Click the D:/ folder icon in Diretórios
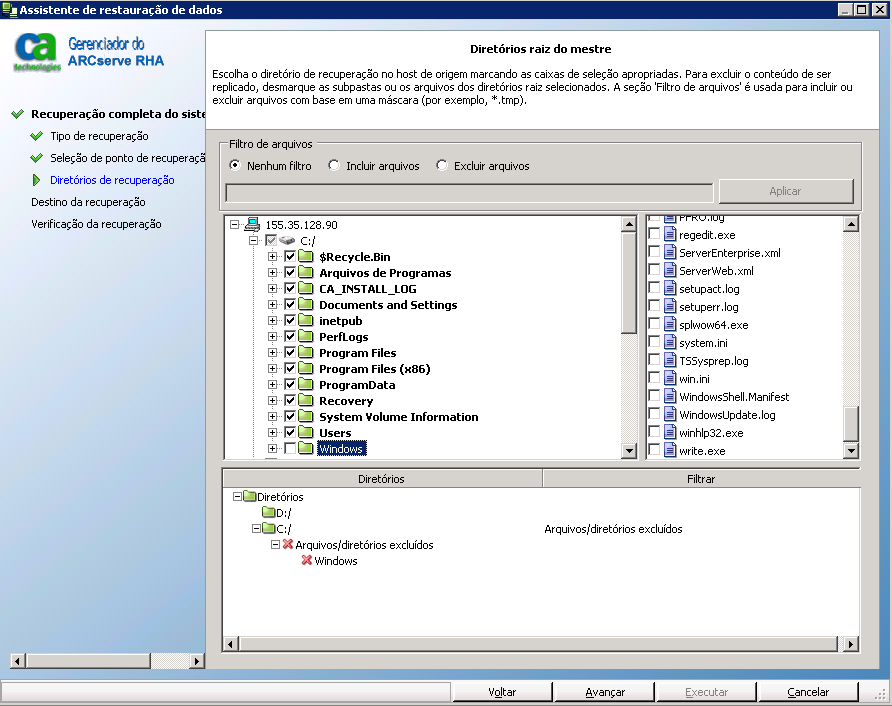The image size is (892, 706). click(268, 513)
